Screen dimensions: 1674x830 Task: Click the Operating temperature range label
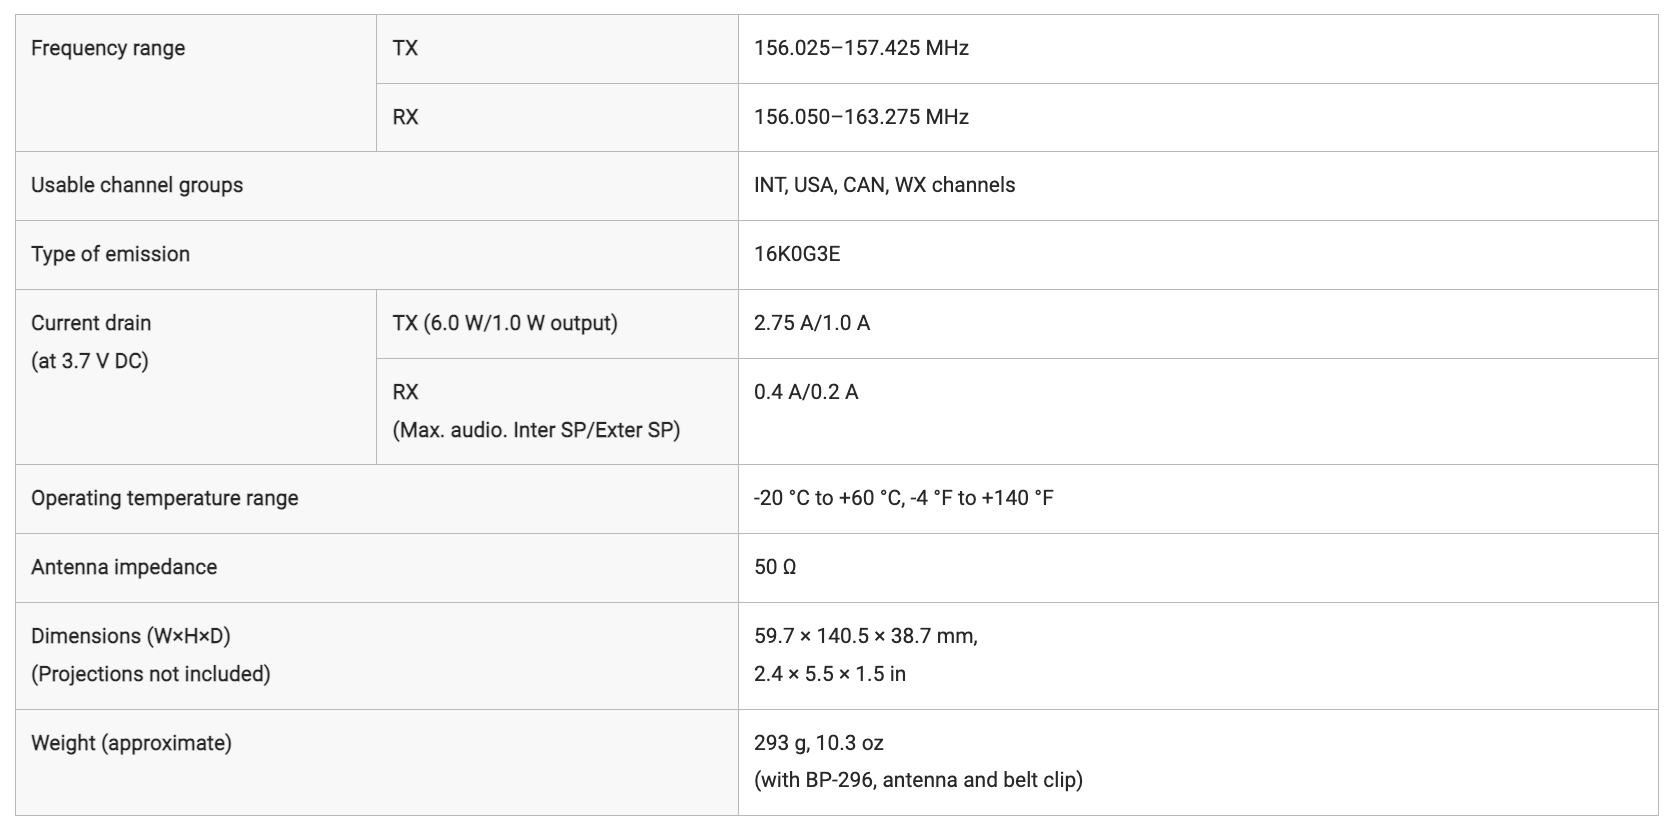[165, 498]
